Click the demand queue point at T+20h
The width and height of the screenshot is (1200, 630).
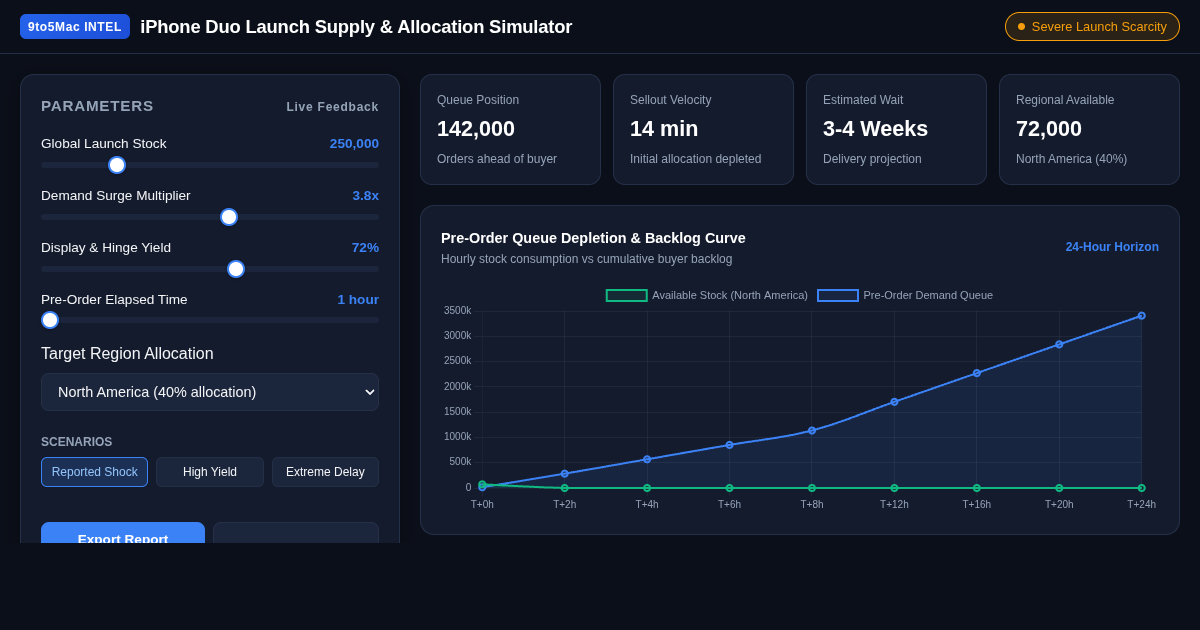(1059, 344)
